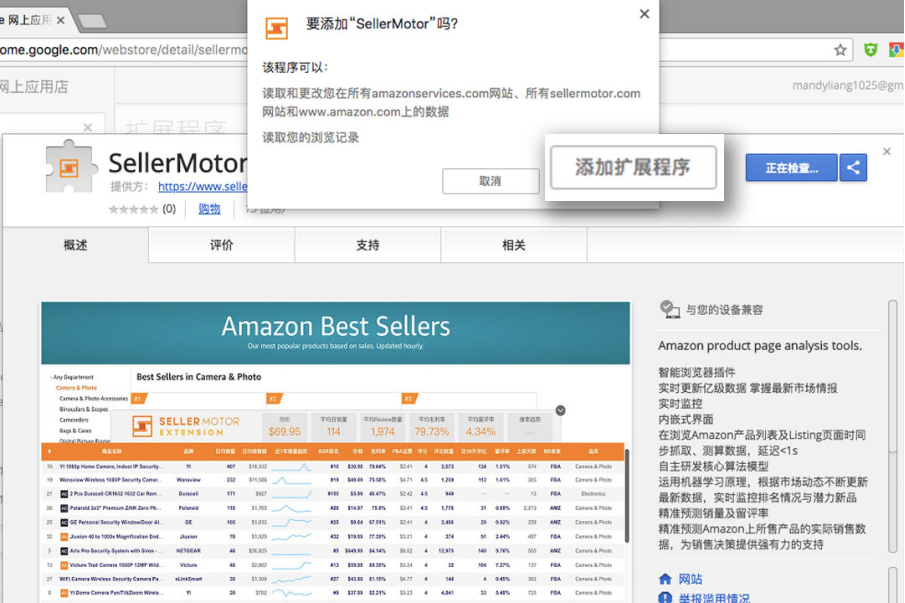Click the clear X in the store search box
The height and width of the screenshot is (603, 905).
point(88,127)
